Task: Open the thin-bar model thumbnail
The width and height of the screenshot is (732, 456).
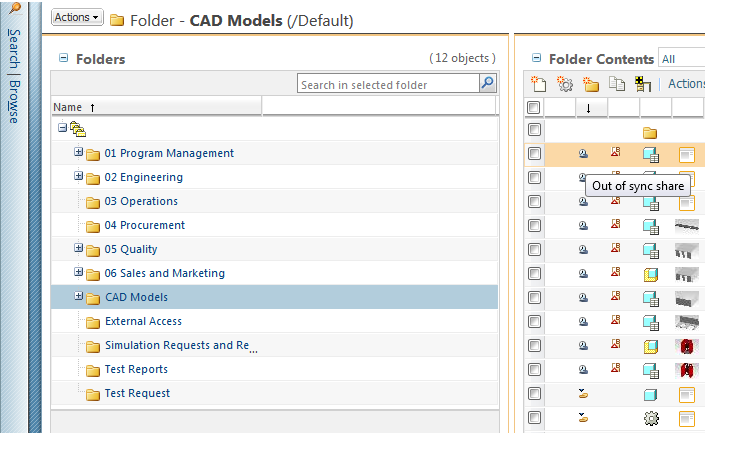Action: pos(687,226)
